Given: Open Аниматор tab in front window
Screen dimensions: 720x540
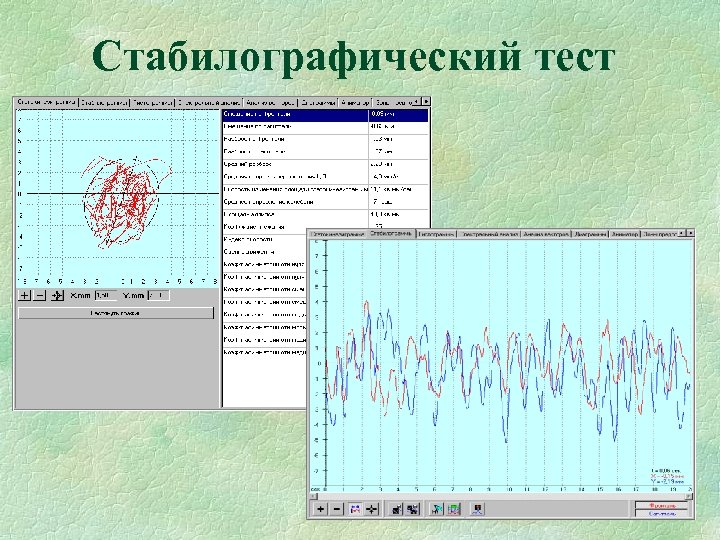Looking at the screenshot, I should point(625,234).
